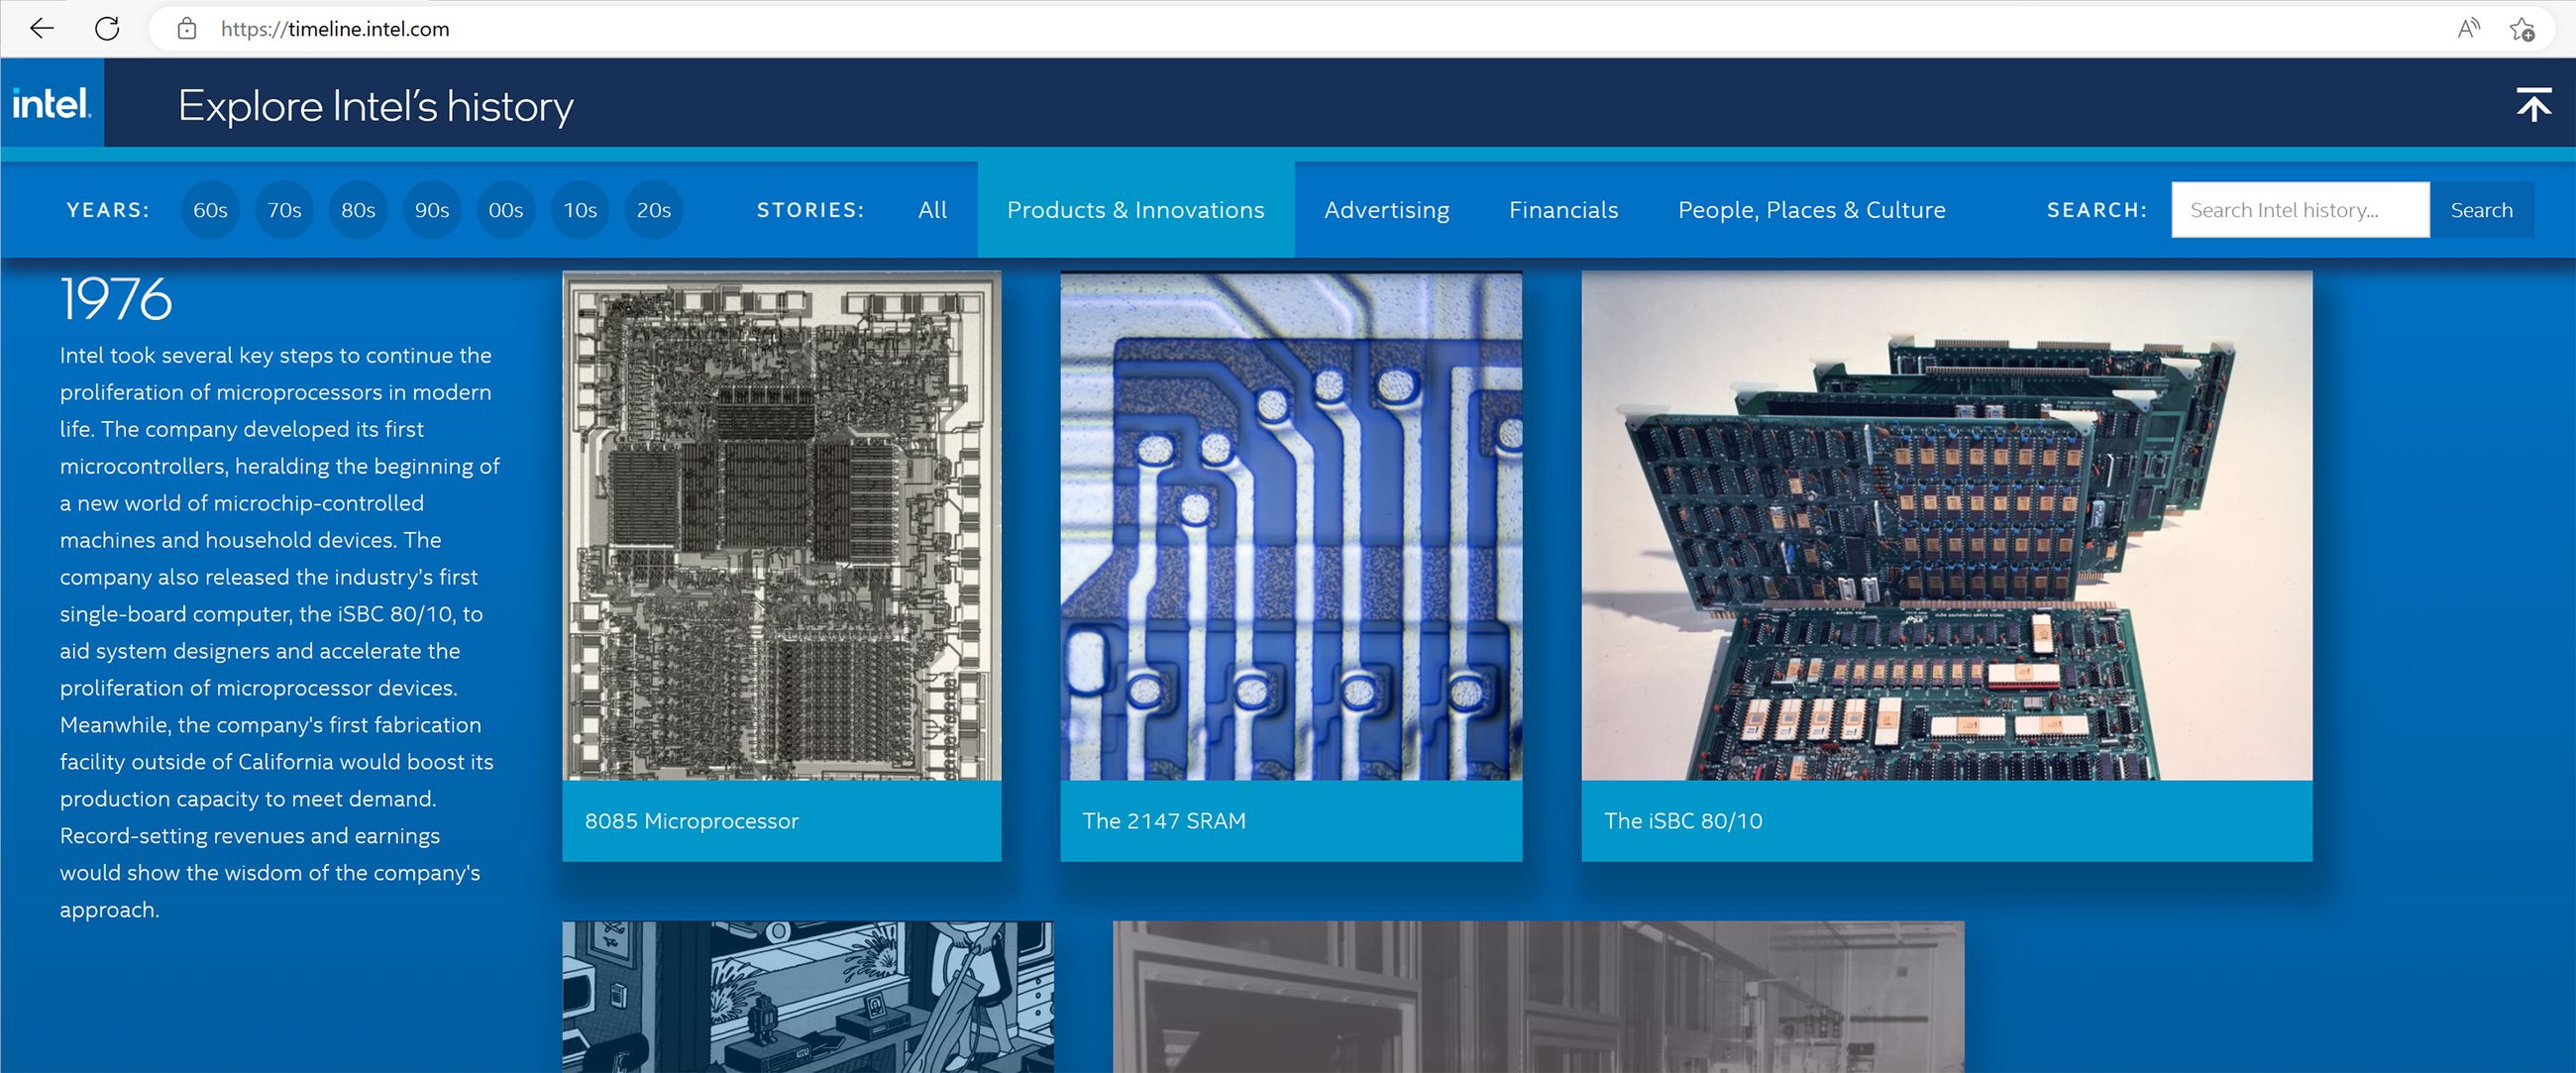Show All stories
Screen dimensions: 2576x1073
932,210
